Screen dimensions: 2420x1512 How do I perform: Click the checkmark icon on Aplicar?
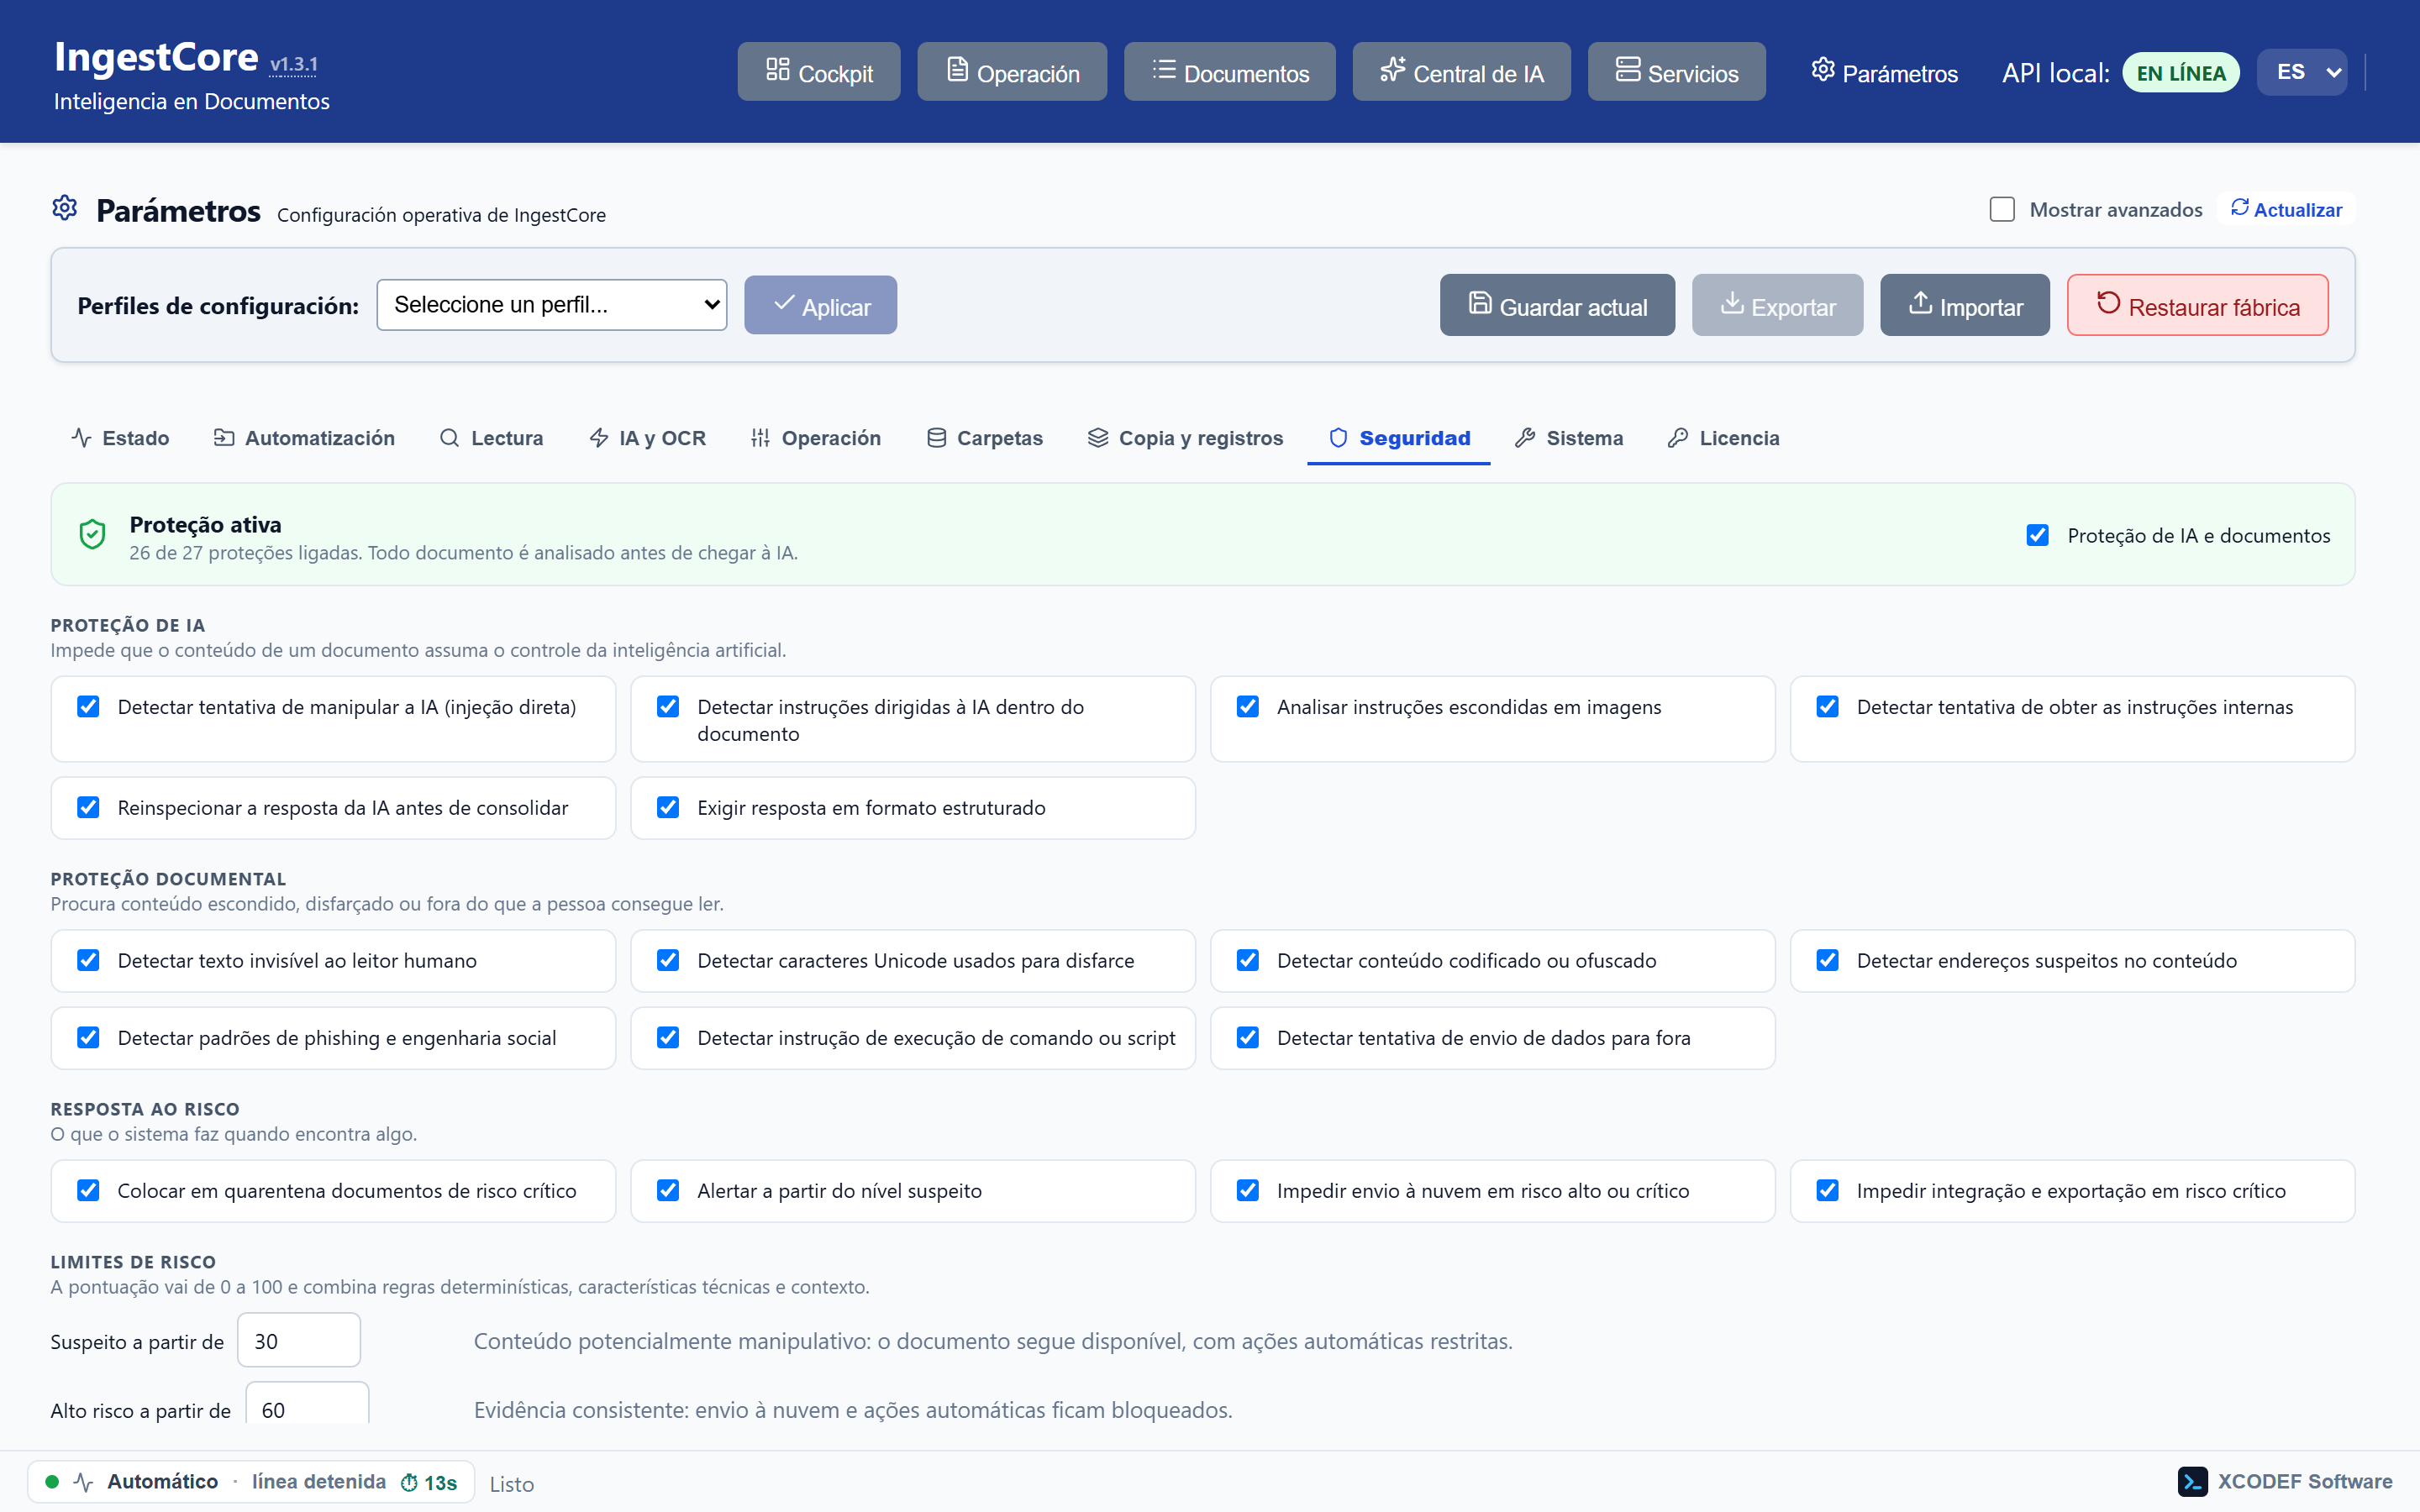pyautogui.click(x=784, y=303)
